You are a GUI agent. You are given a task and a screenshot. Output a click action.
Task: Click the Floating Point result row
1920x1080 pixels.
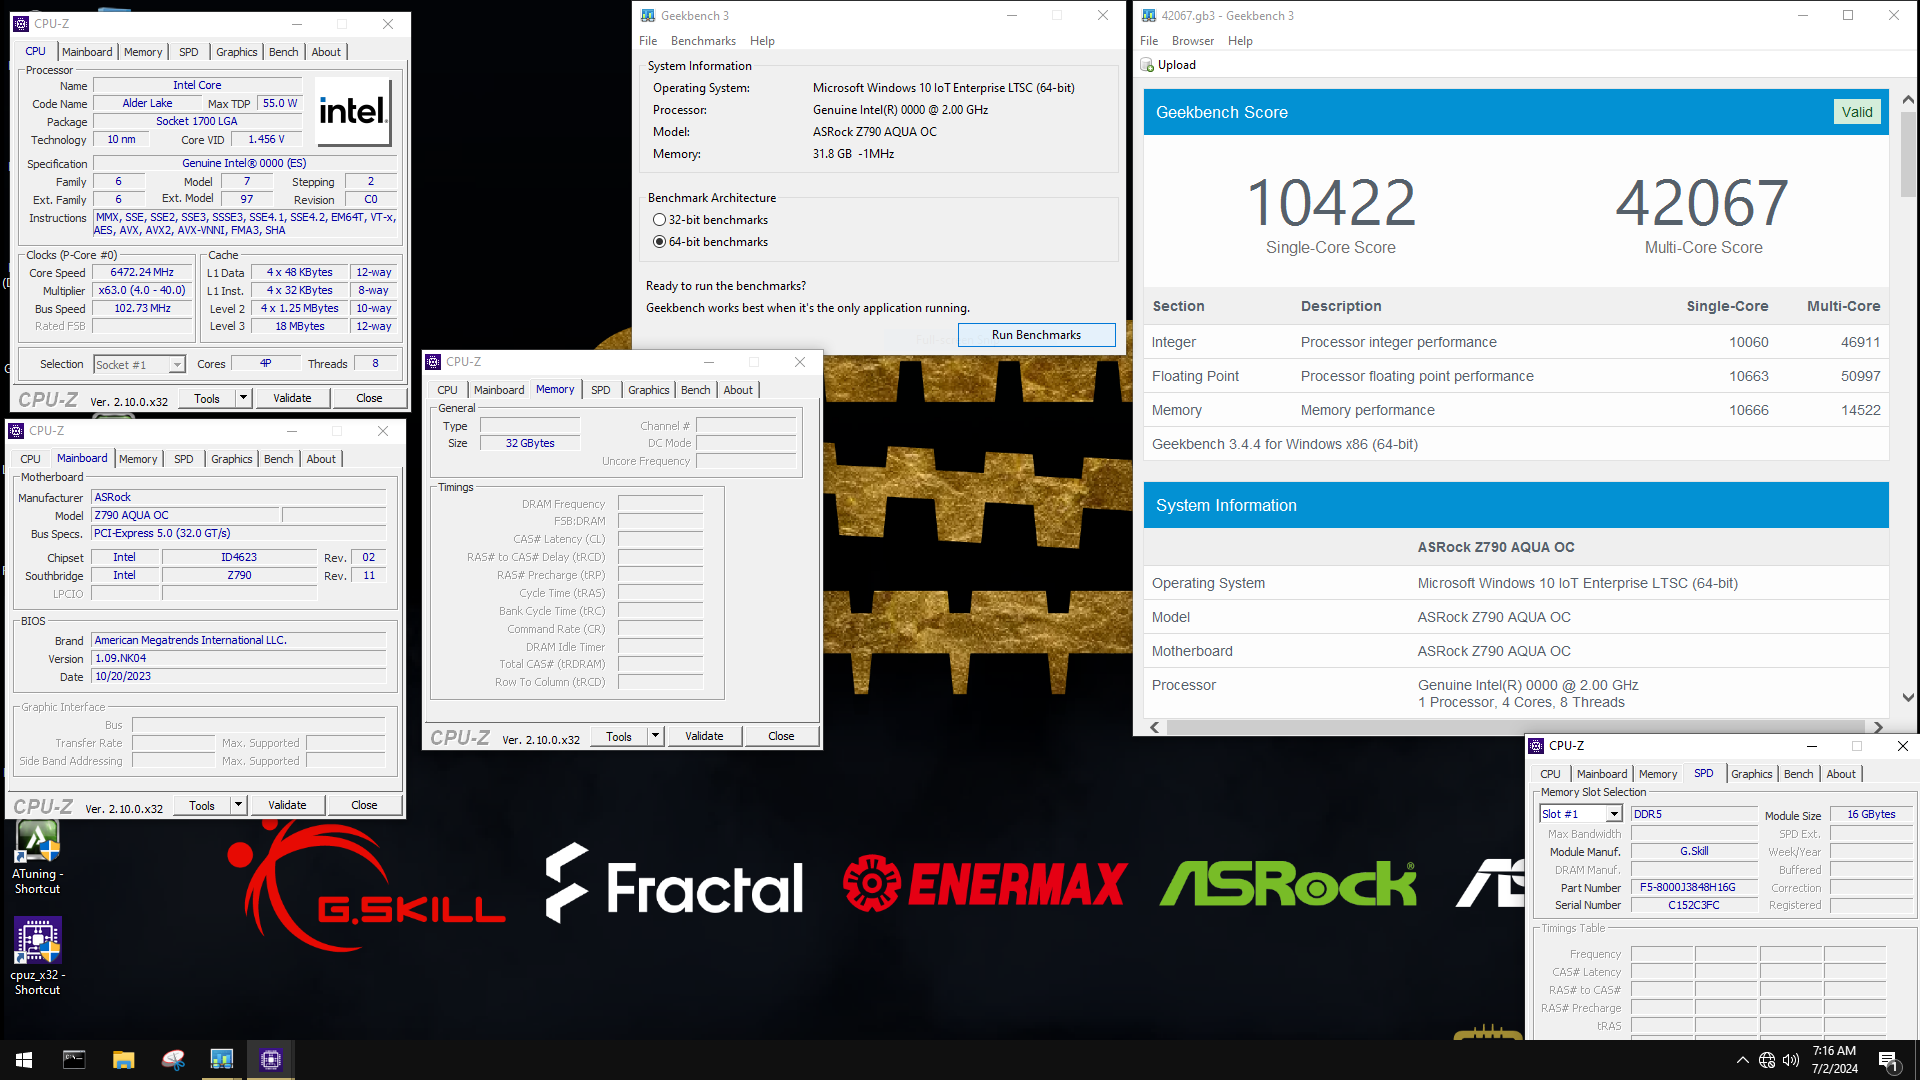[x=1516, y=376]
